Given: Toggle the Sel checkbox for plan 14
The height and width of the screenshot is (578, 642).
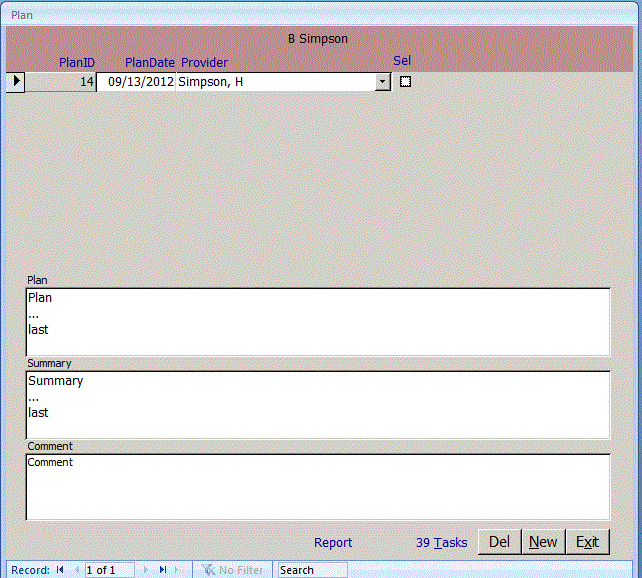Looking at the screenshot, I should 405,81.
